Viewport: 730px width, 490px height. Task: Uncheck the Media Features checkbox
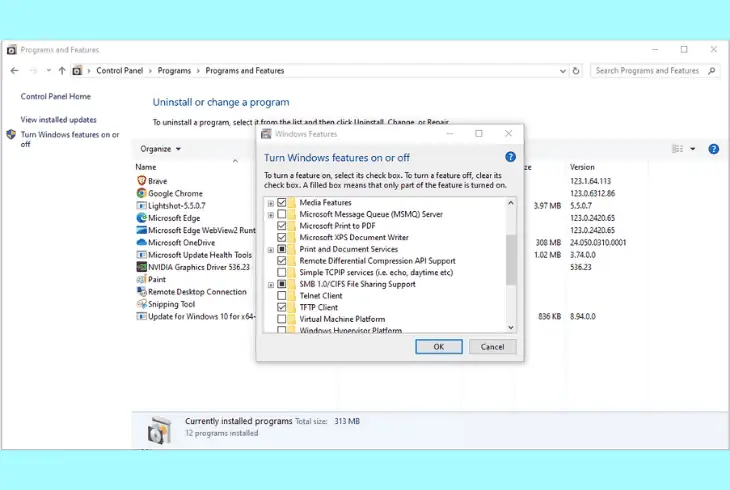pos(282,203)
